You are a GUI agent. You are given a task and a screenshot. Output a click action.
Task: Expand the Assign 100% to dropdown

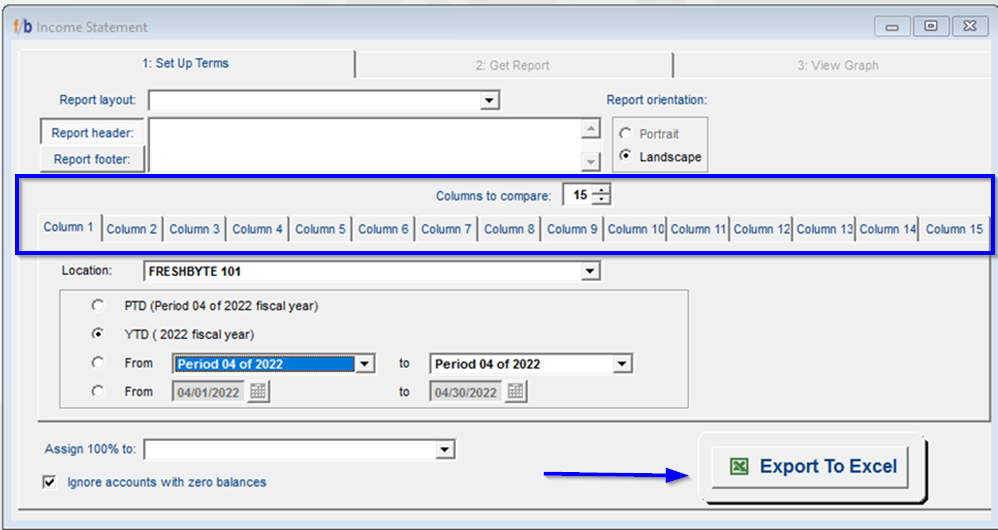[x=444, y=450]
